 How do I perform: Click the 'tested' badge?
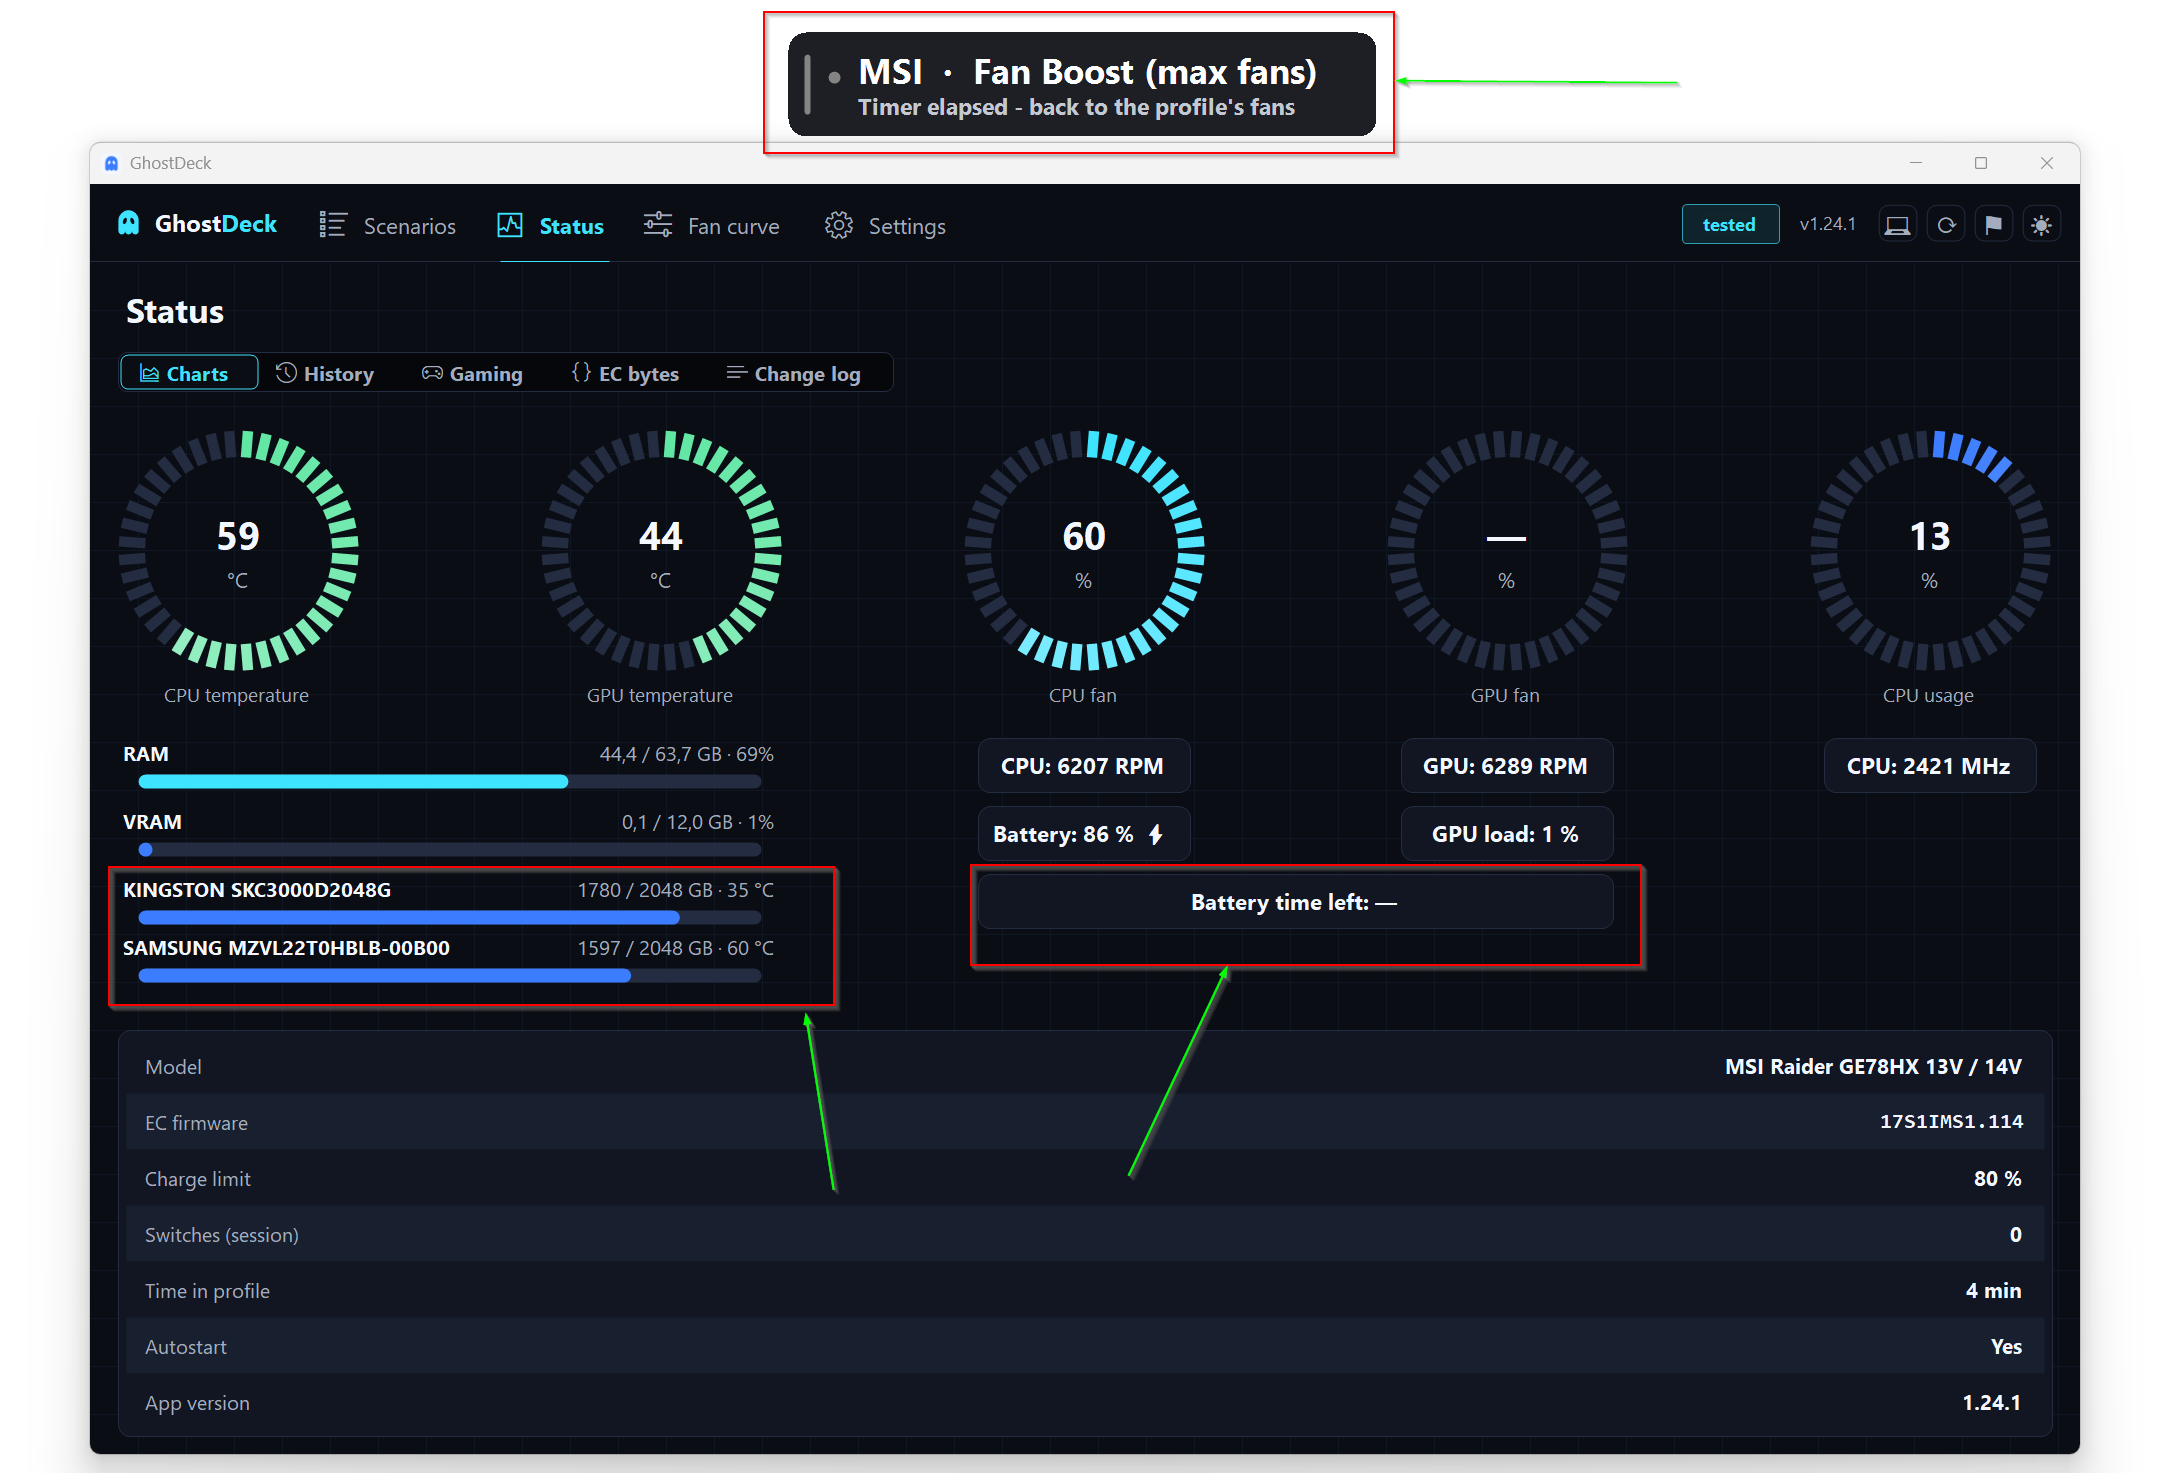(x=1730, y=225)
